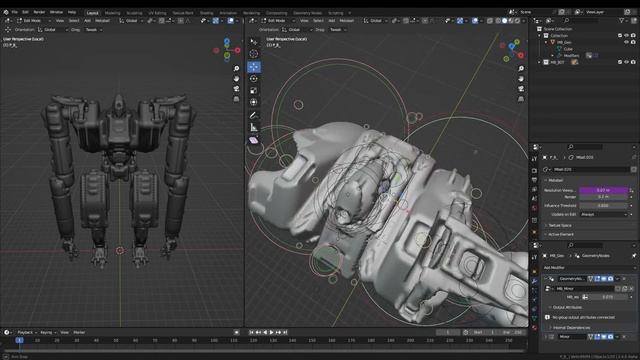Toggle camera view in right viewport
This screenshot has height=360, width=640.
coord(521,89)
